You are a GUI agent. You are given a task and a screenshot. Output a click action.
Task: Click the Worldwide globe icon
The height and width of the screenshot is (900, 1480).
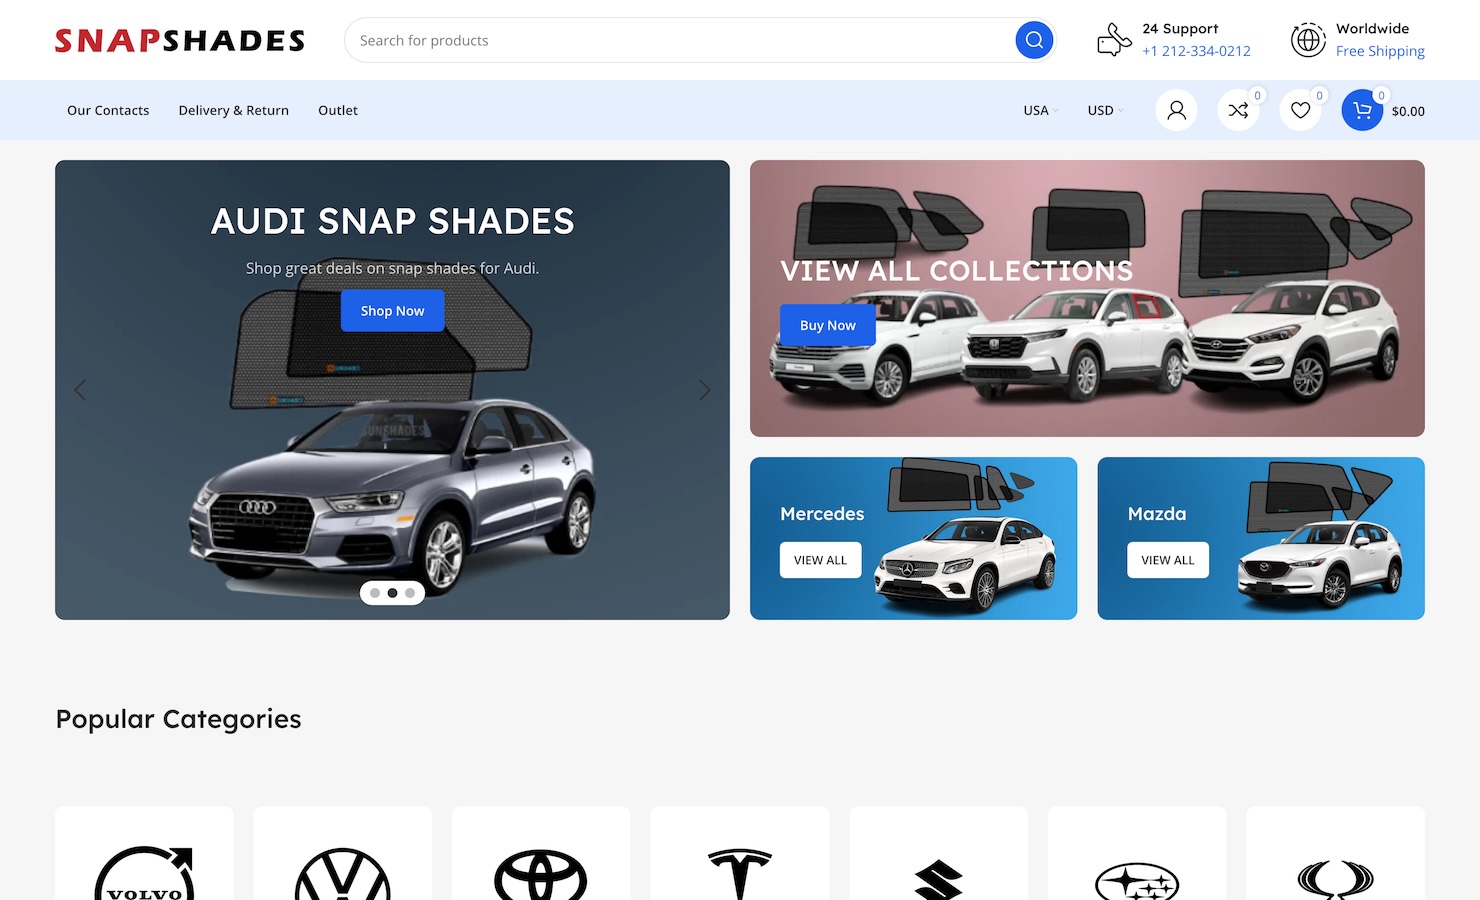(x=1308, y=40)
